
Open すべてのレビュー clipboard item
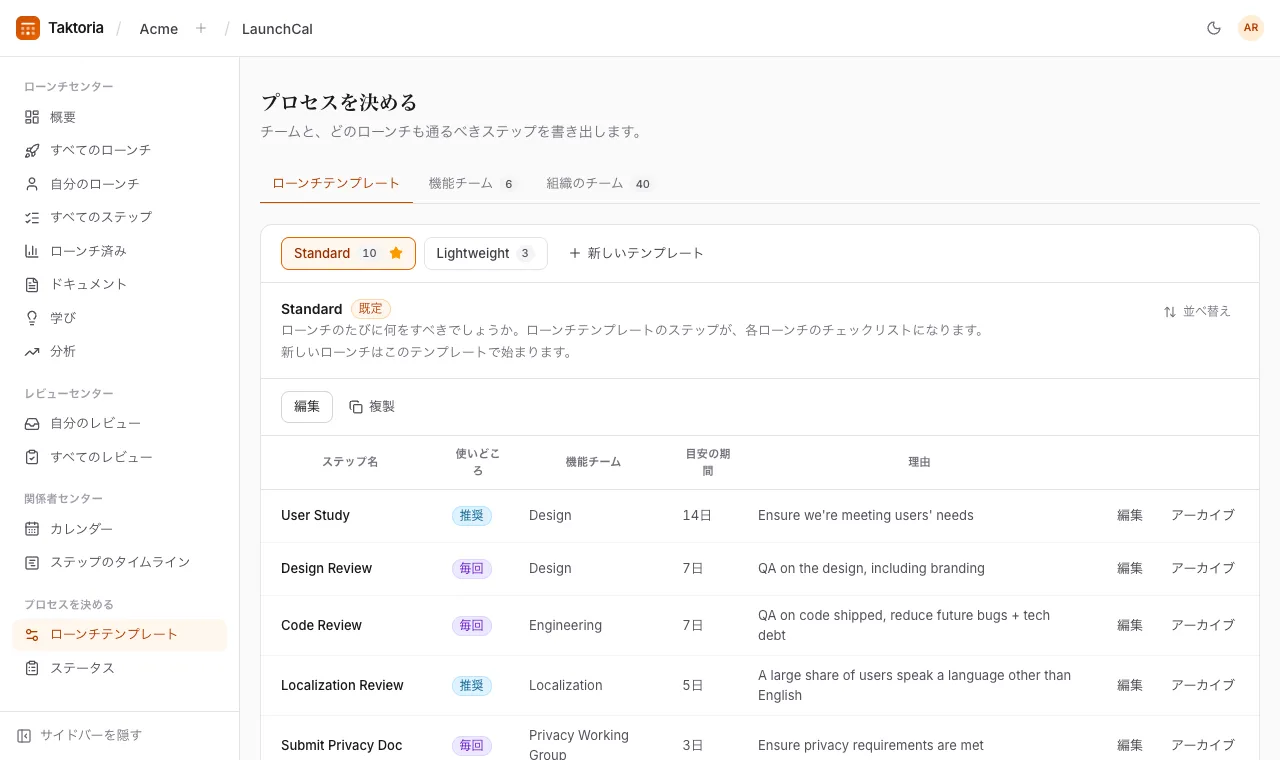click(x=119, y=457)
